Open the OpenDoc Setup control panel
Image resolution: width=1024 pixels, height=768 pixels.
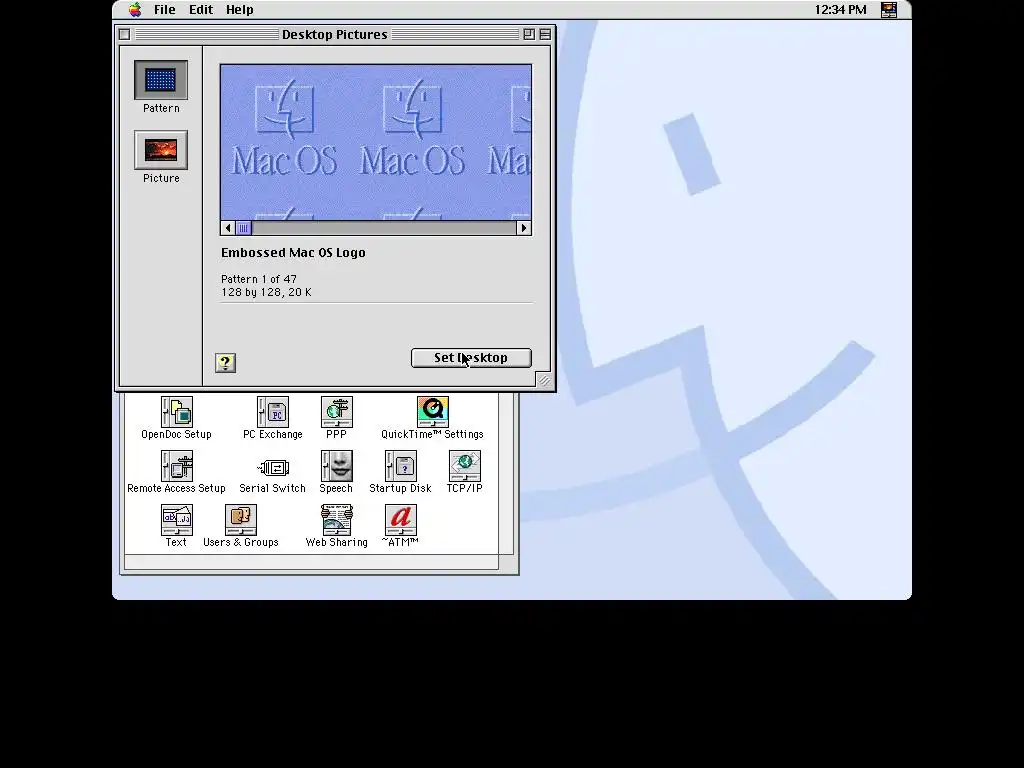pyautogui.click(x=176, y=412)
